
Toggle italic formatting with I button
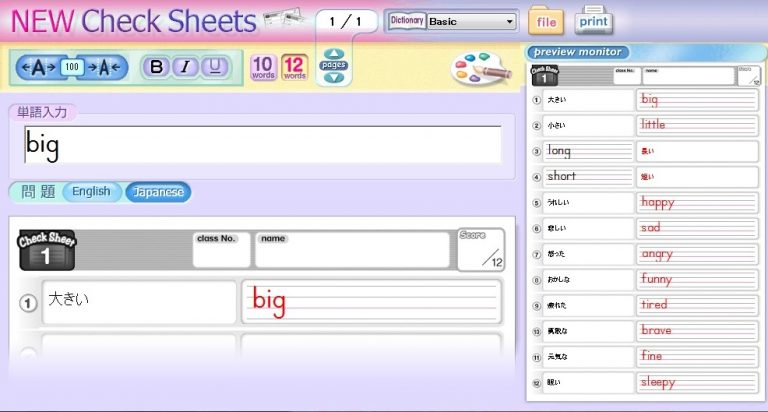pos(185,67)
